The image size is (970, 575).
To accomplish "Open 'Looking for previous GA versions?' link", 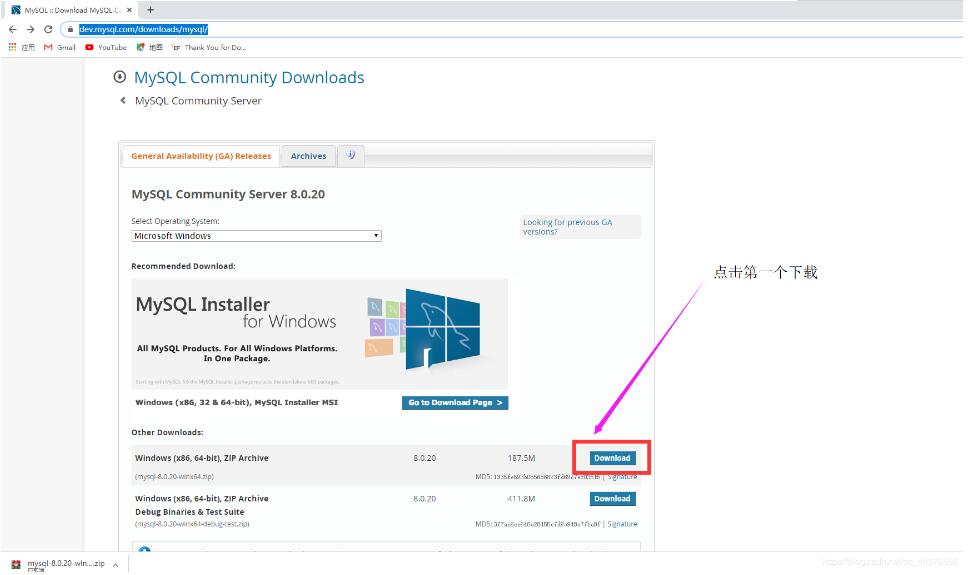I will [x=567, y=227].
